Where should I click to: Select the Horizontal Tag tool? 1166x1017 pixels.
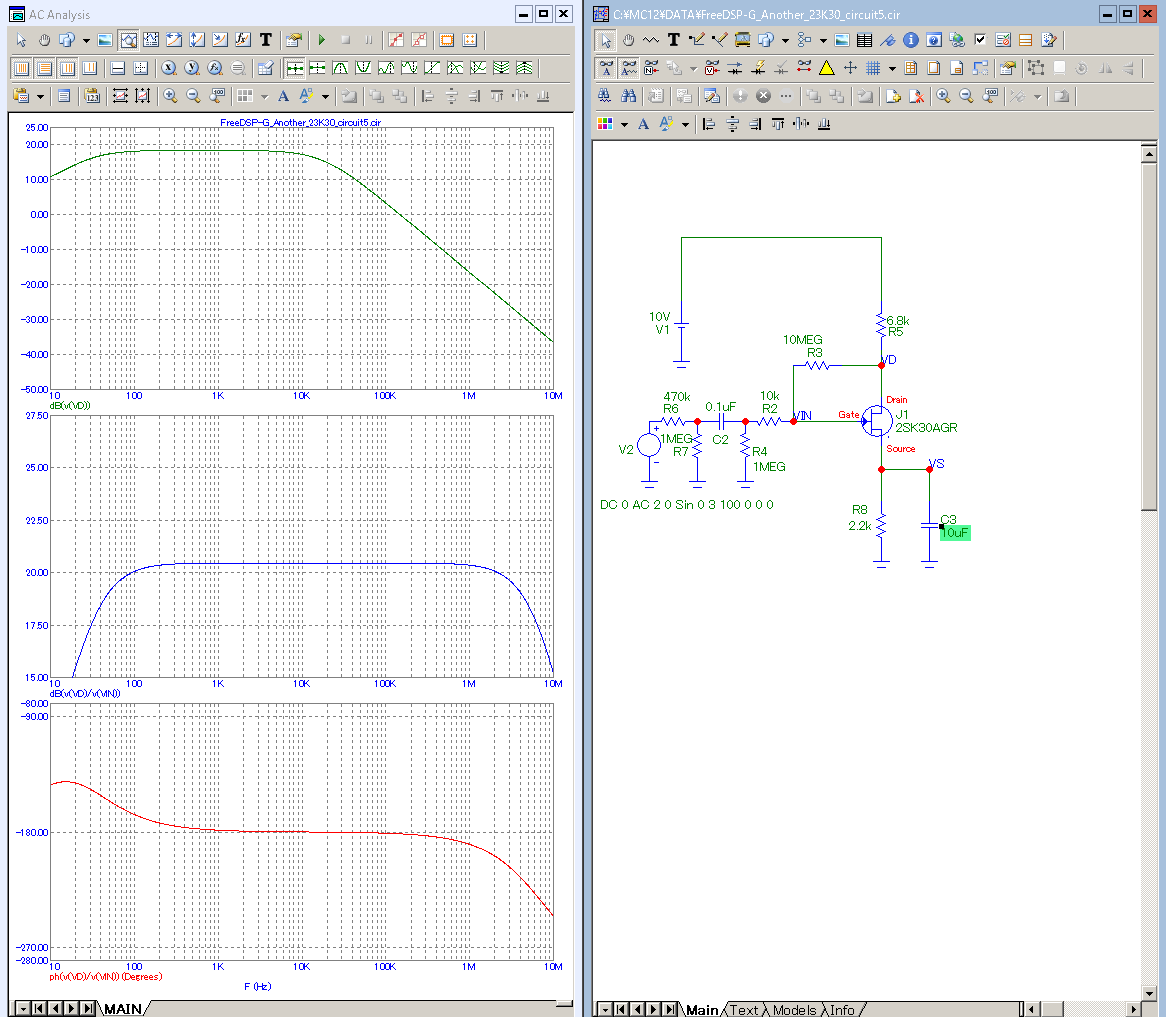coord(174,40)
